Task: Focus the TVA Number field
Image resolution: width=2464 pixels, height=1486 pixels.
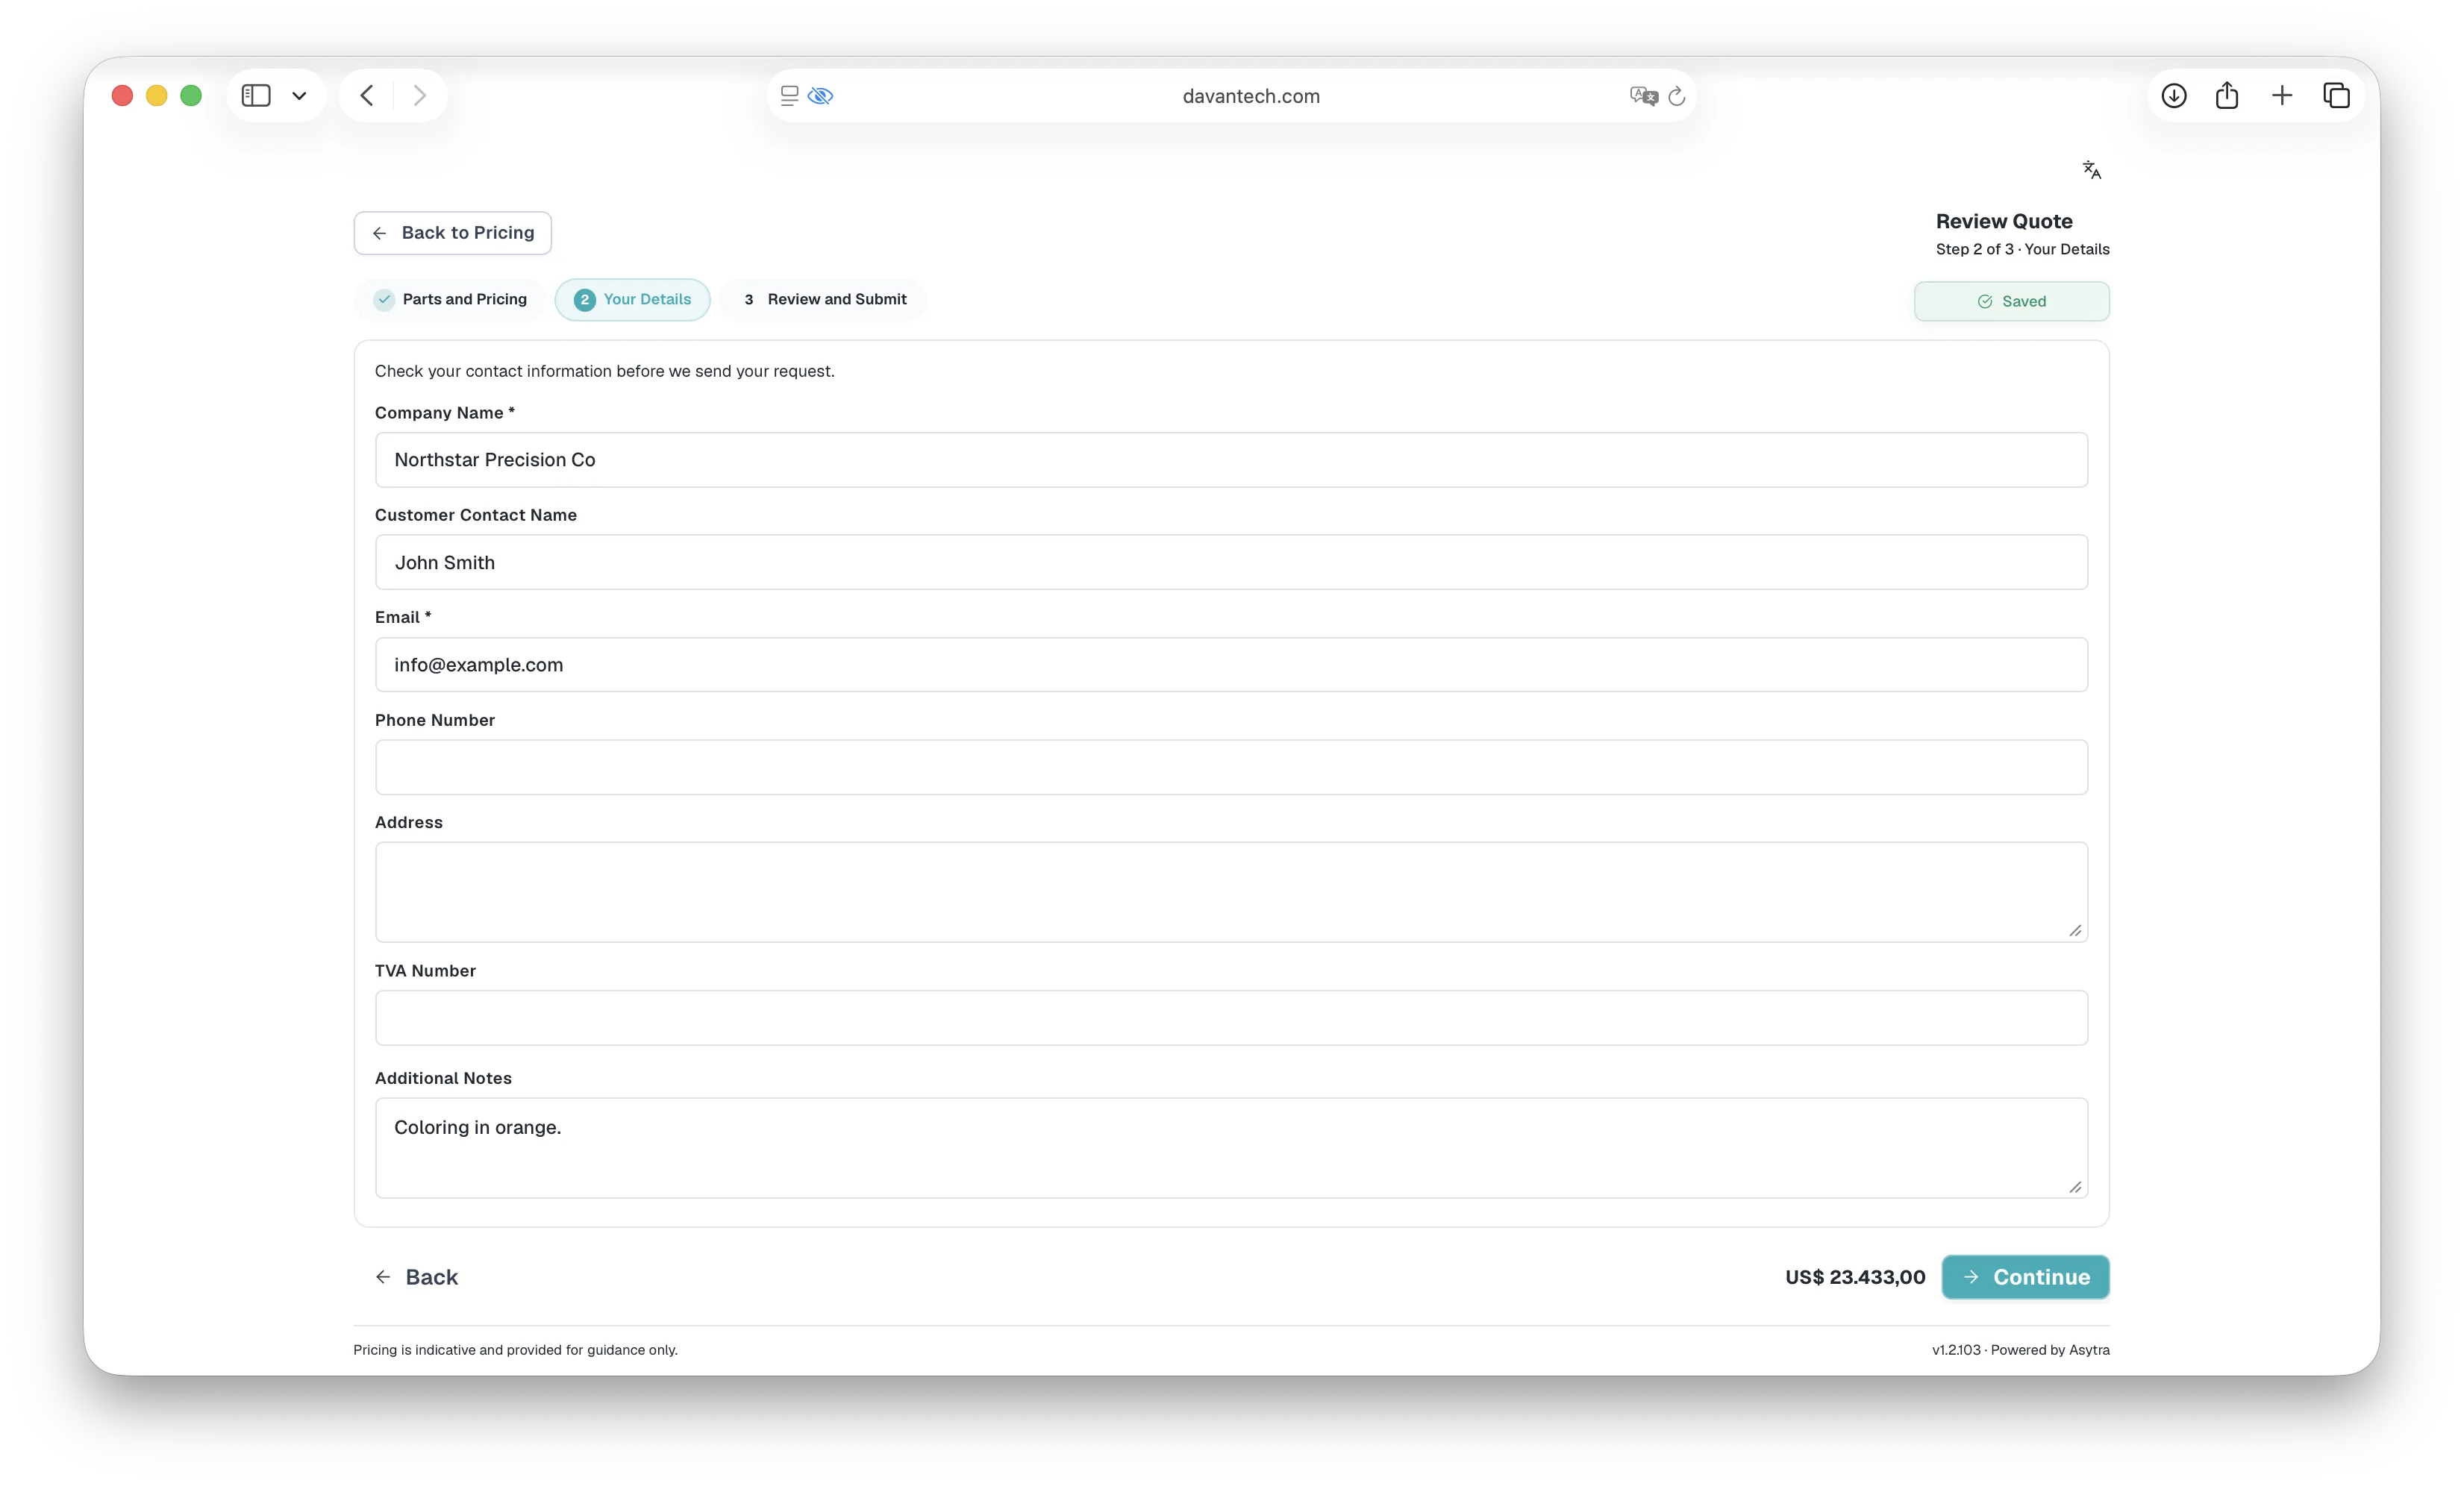Action: pos(1231,1018)
